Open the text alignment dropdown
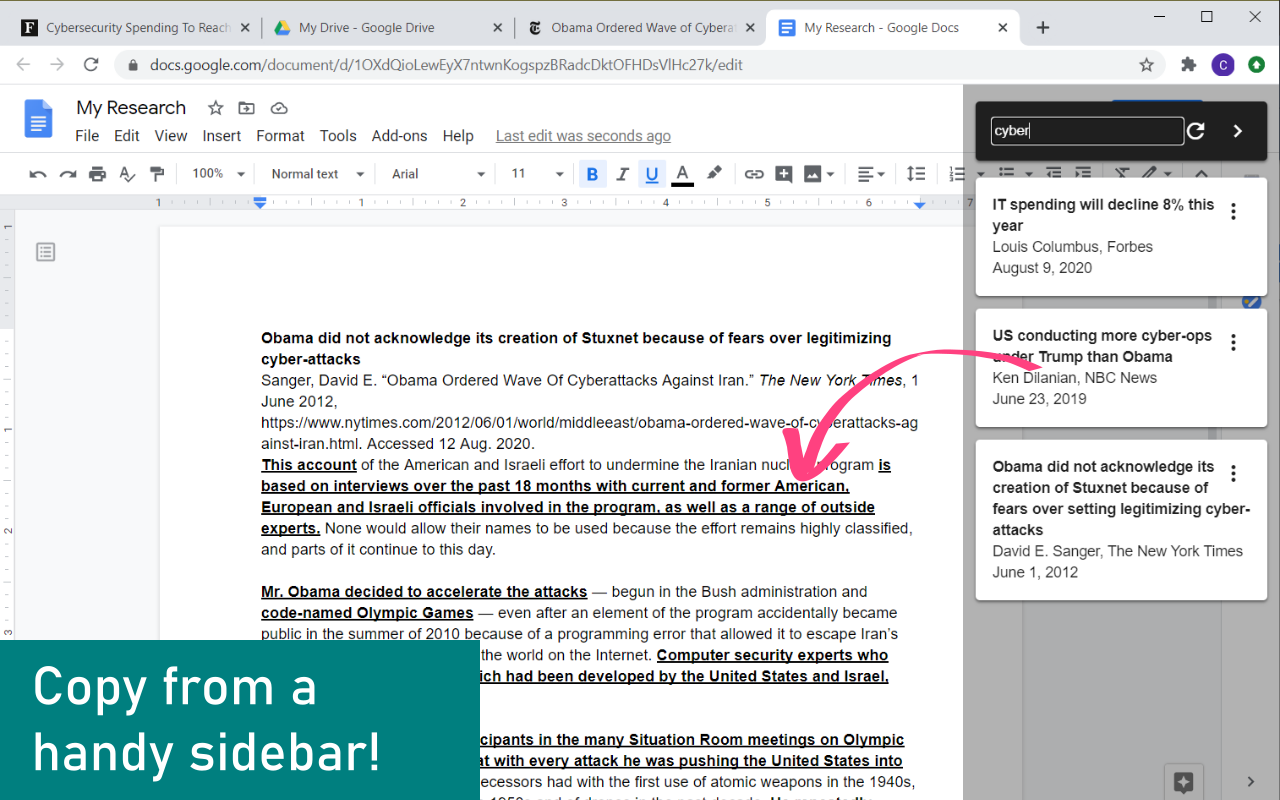The image size is (1280, 800). (871, 174)
